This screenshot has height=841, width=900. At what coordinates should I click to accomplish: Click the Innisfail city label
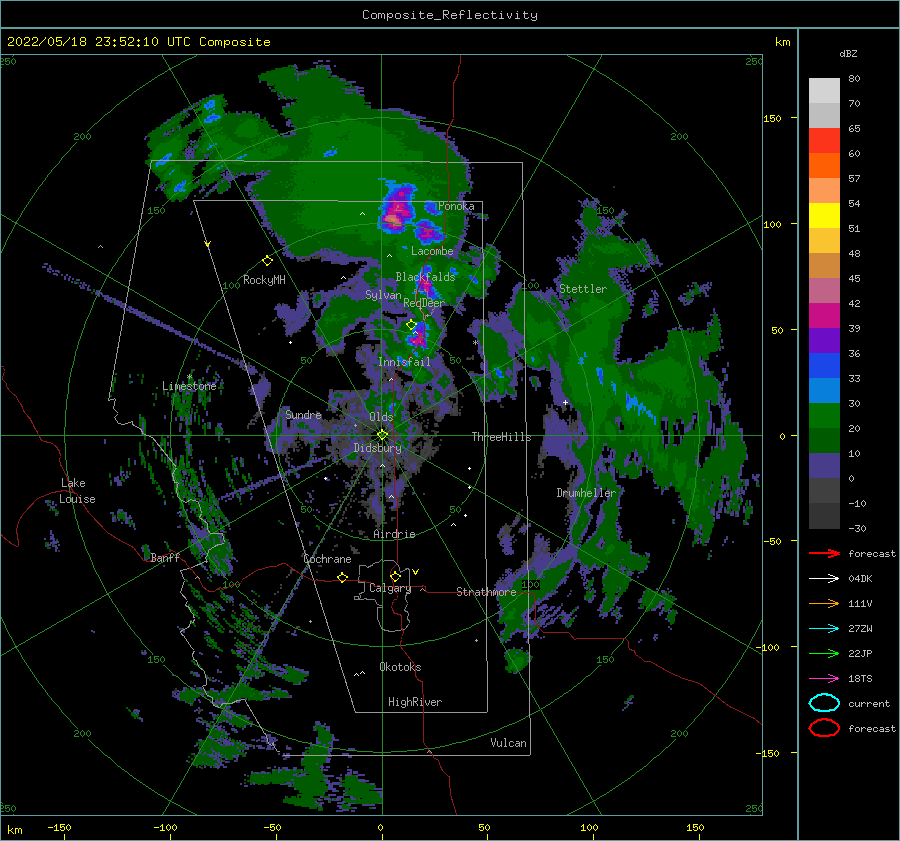tap(404, 362)
